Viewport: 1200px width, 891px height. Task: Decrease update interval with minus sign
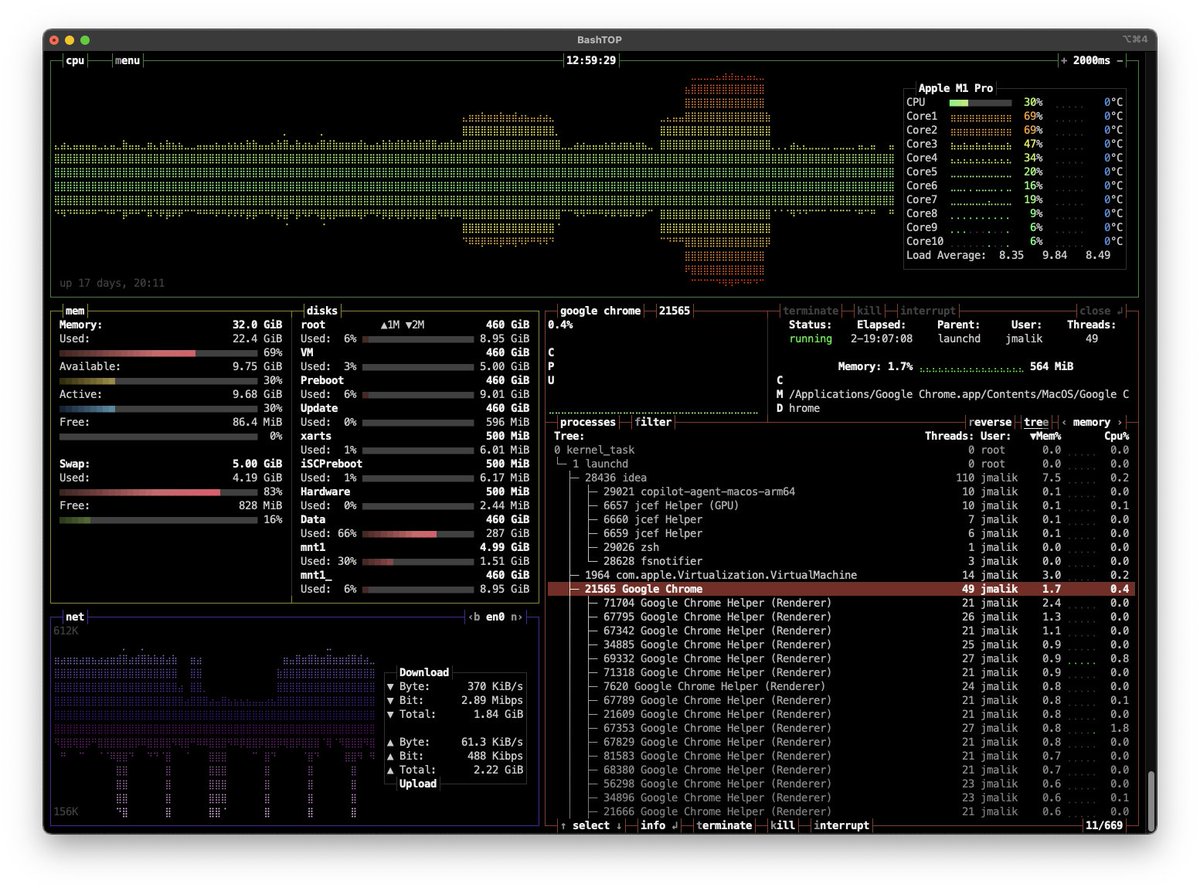1119,60
